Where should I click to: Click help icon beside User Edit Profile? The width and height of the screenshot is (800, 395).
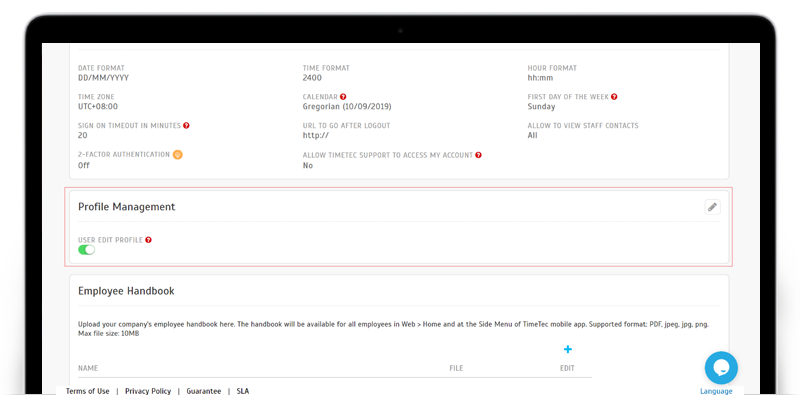tap(148, 240)
